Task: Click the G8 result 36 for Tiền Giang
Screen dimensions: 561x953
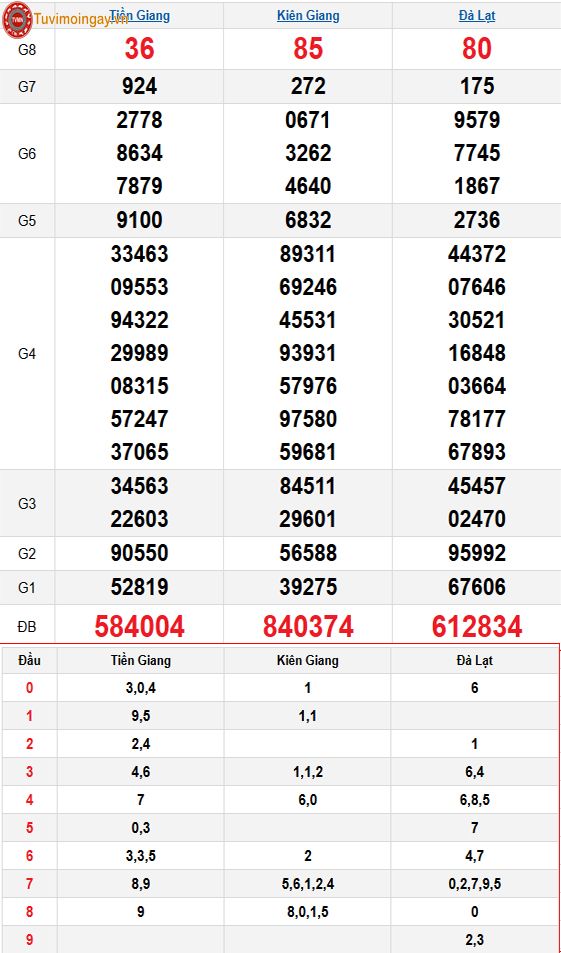Action: click(x=139, y=49)
